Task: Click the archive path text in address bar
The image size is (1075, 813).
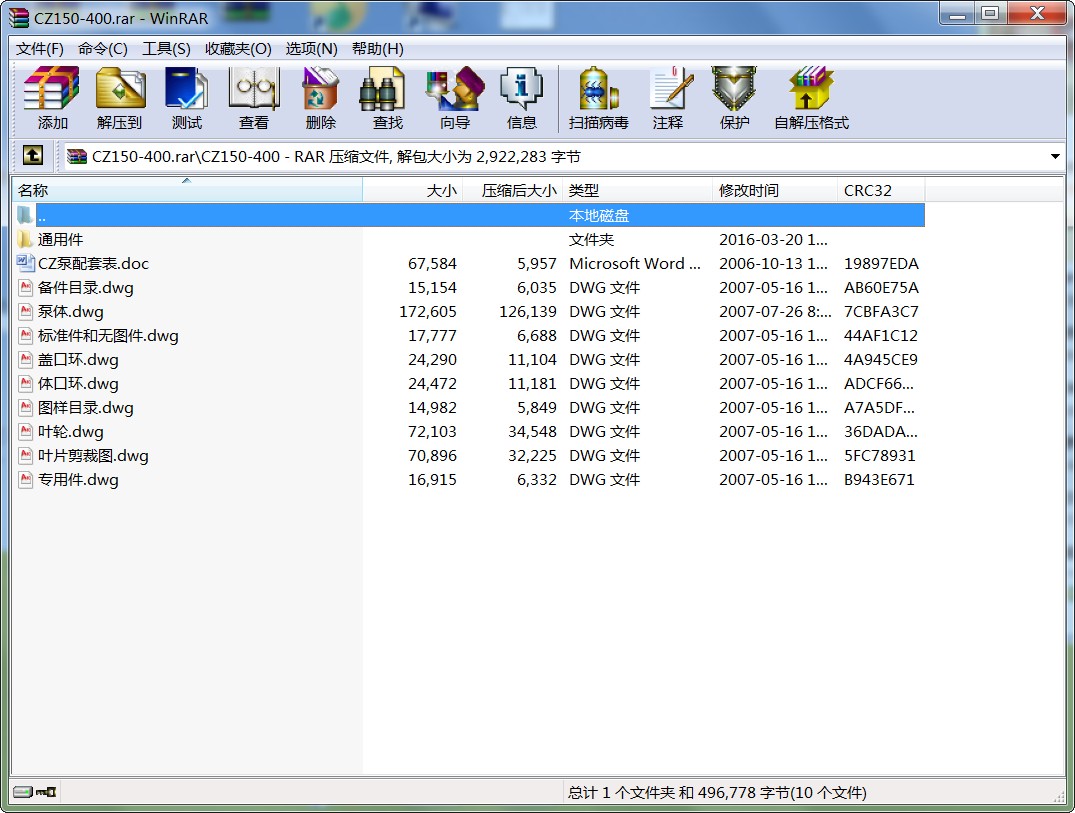Action: pyautogui.click(x=336, y=156)
